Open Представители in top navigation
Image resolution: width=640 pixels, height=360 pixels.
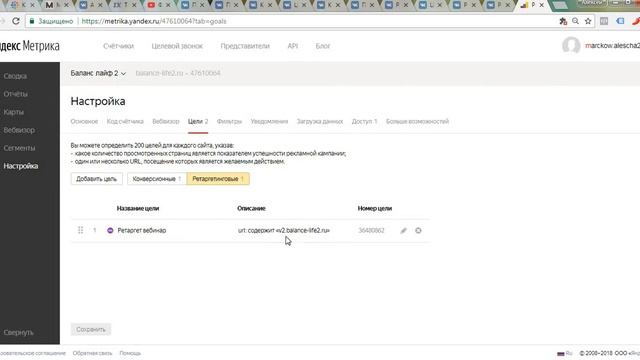pos(245,46)
